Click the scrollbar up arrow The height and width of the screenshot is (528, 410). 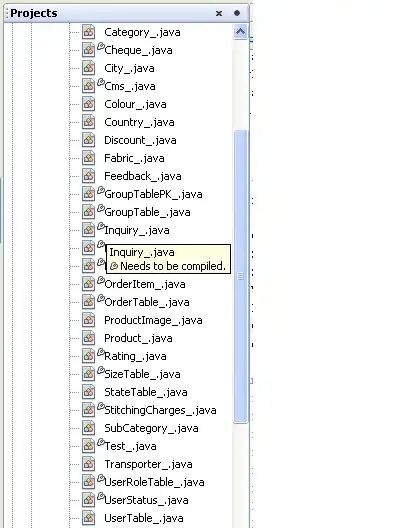240,32
